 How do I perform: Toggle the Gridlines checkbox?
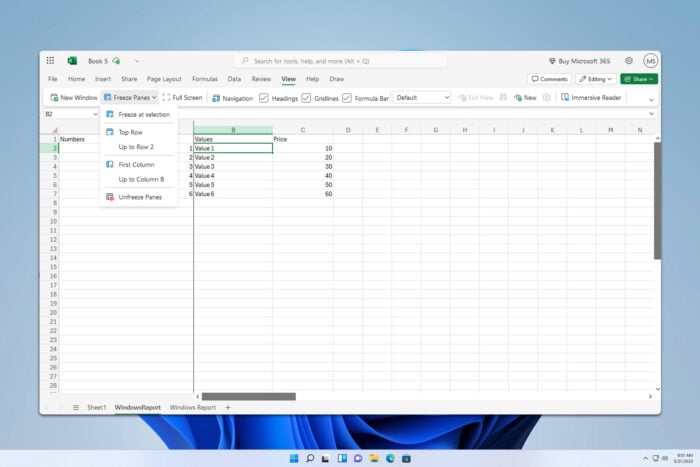coord(306,98)
